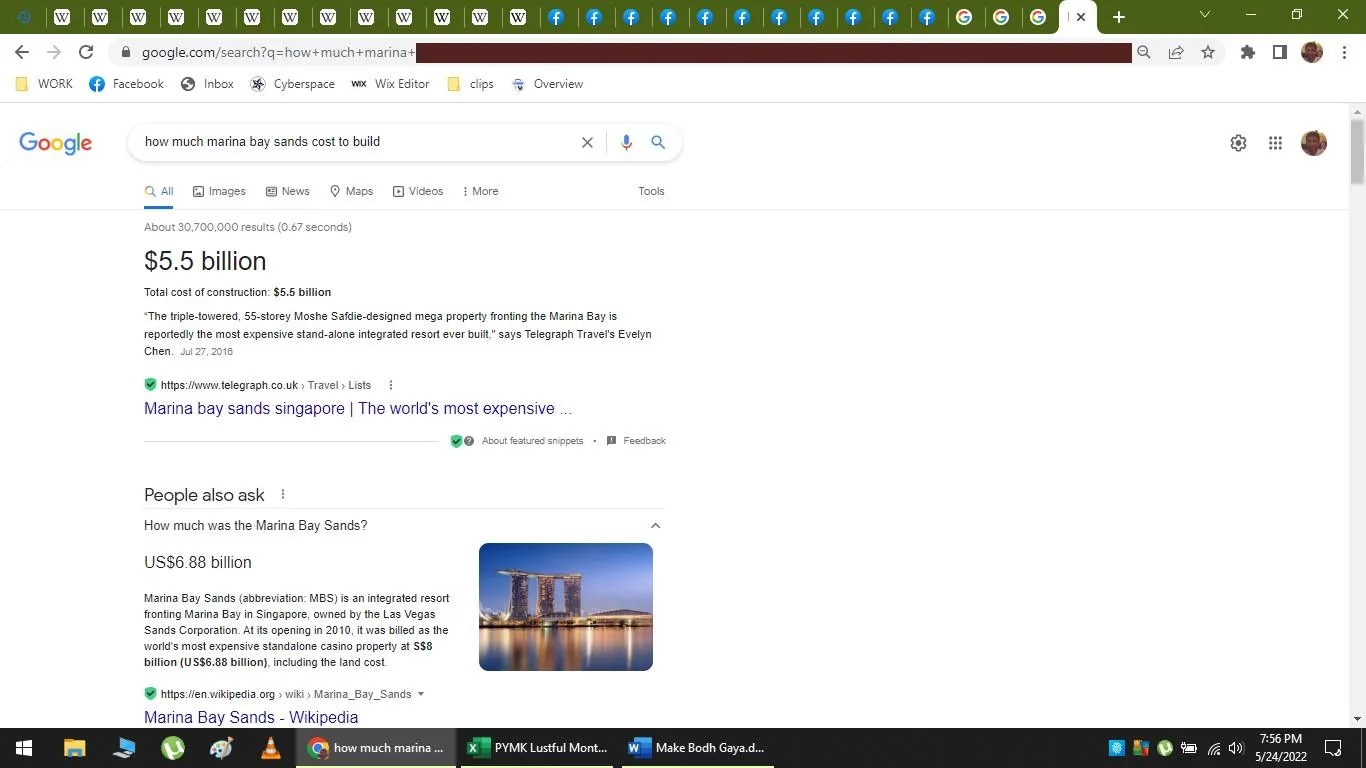This screenshot has width=1366, height=768.
Task: Expand the tab search chevron
Action: [x=1205, y=15]
